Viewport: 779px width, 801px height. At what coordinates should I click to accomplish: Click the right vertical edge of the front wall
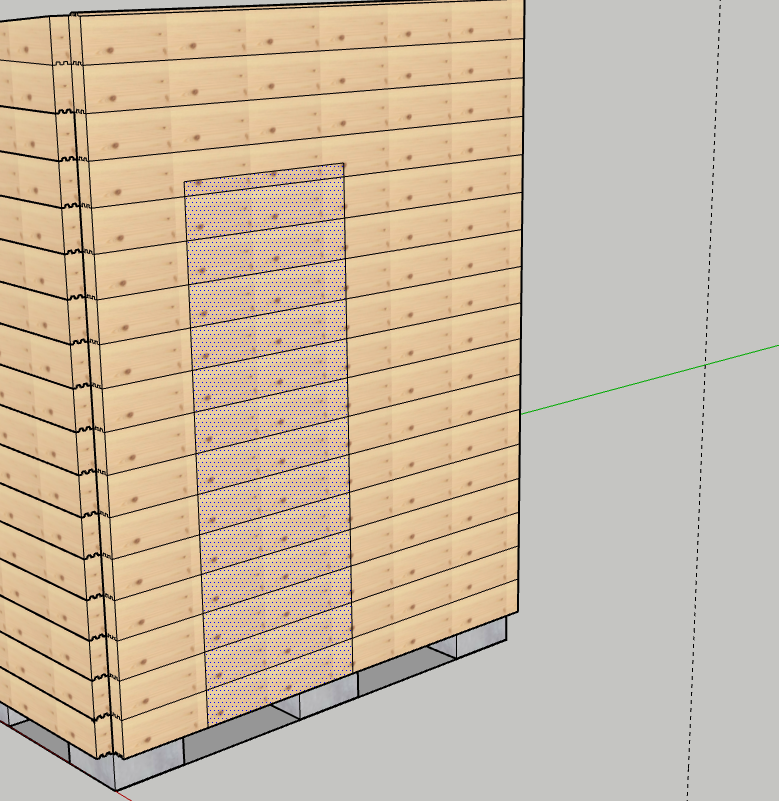click(520, 350)
